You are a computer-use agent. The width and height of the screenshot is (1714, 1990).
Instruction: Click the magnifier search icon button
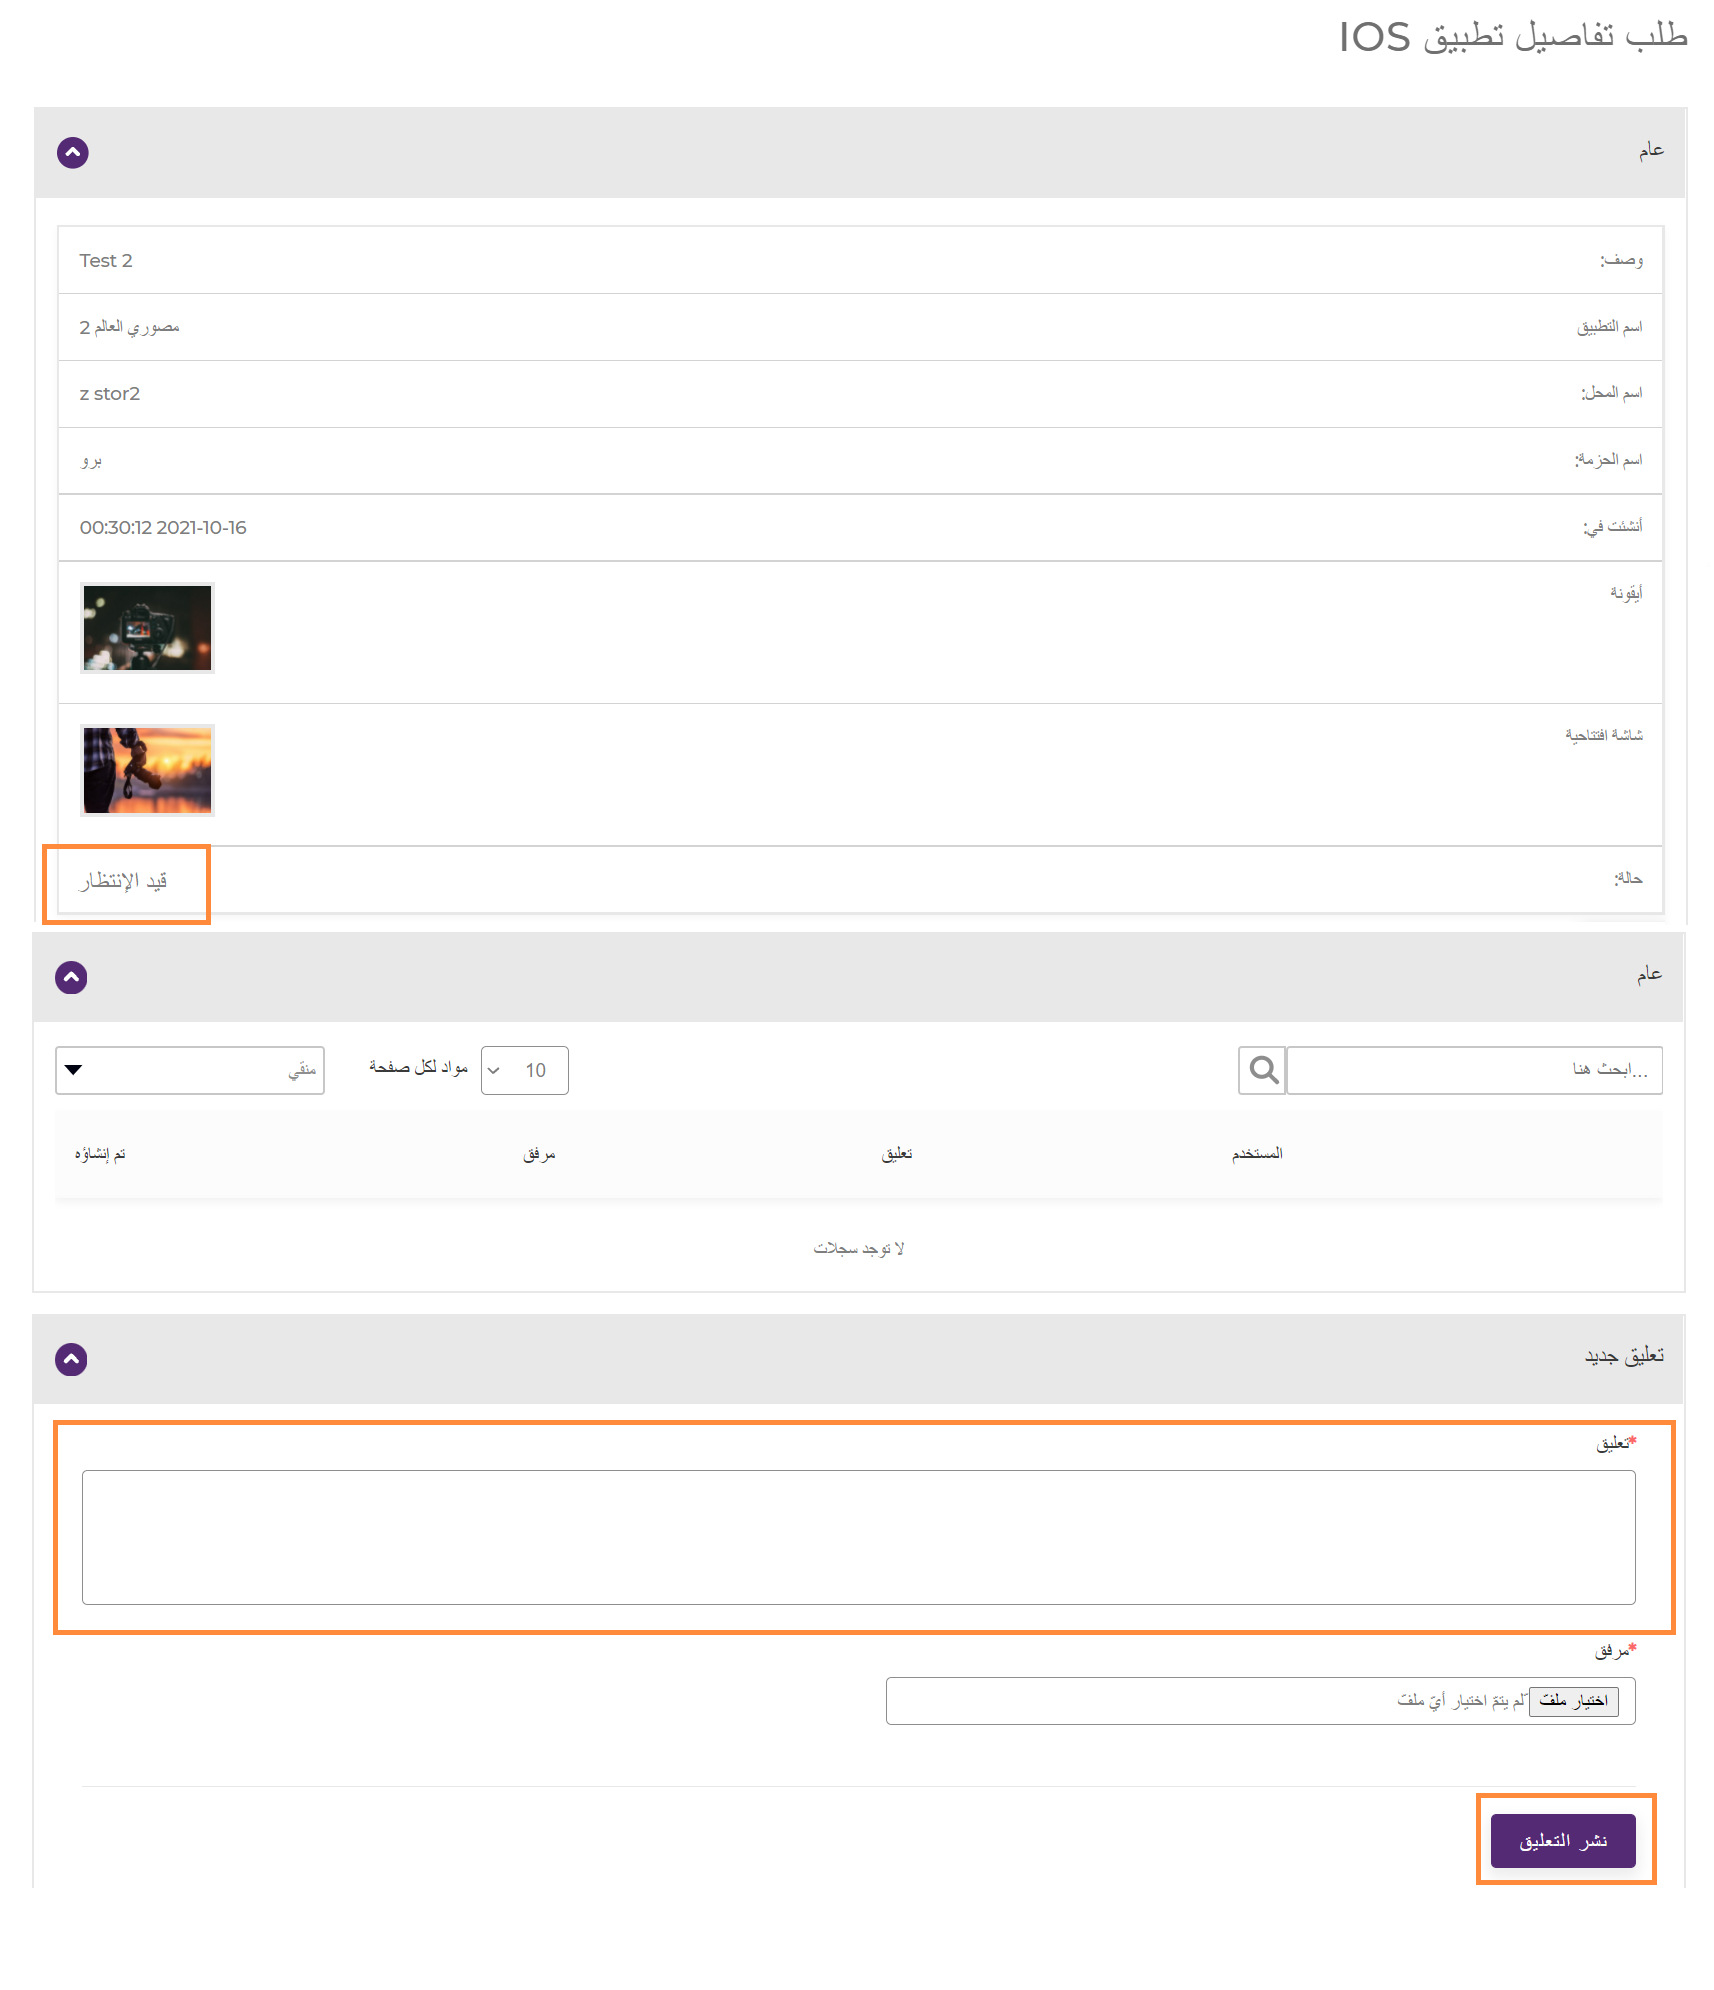coord(1262,1070)
